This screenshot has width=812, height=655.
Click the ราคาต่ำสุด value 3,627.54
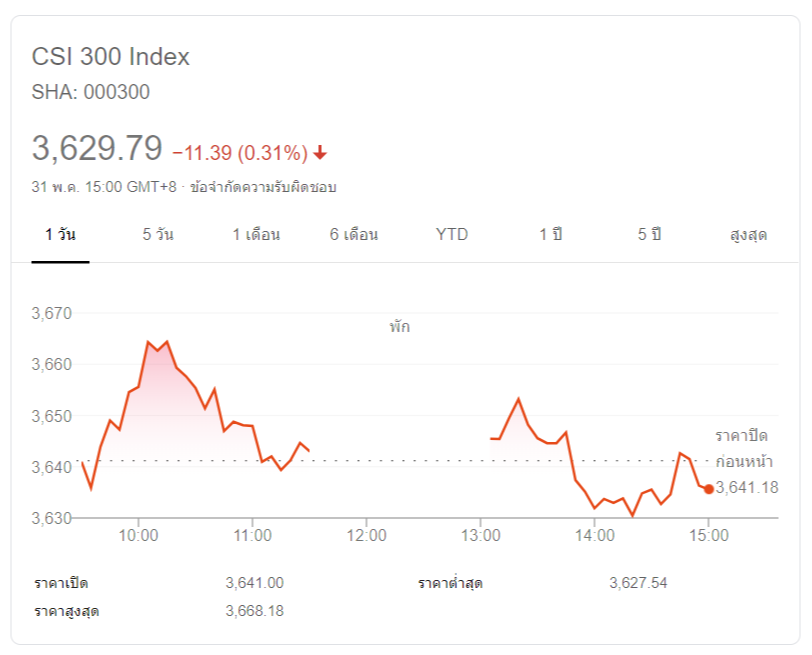coord(638,583)
